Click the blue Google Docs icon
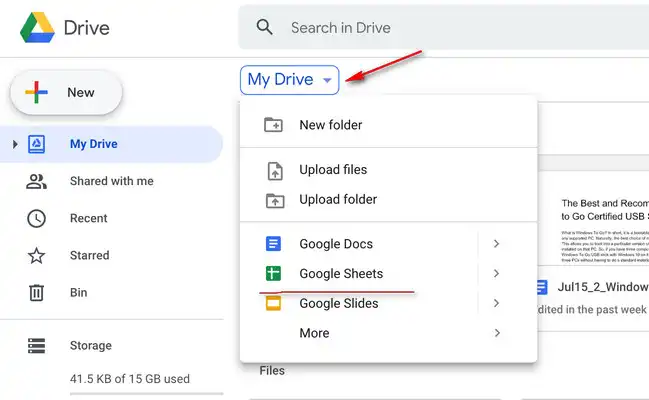 coord(273,243)
